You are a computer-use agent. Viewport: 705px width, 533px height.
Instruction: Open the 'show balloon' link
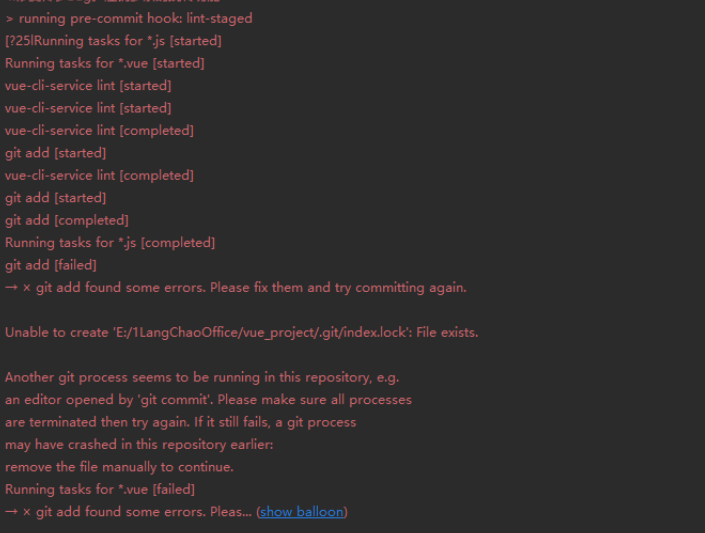tap(302, 512)
